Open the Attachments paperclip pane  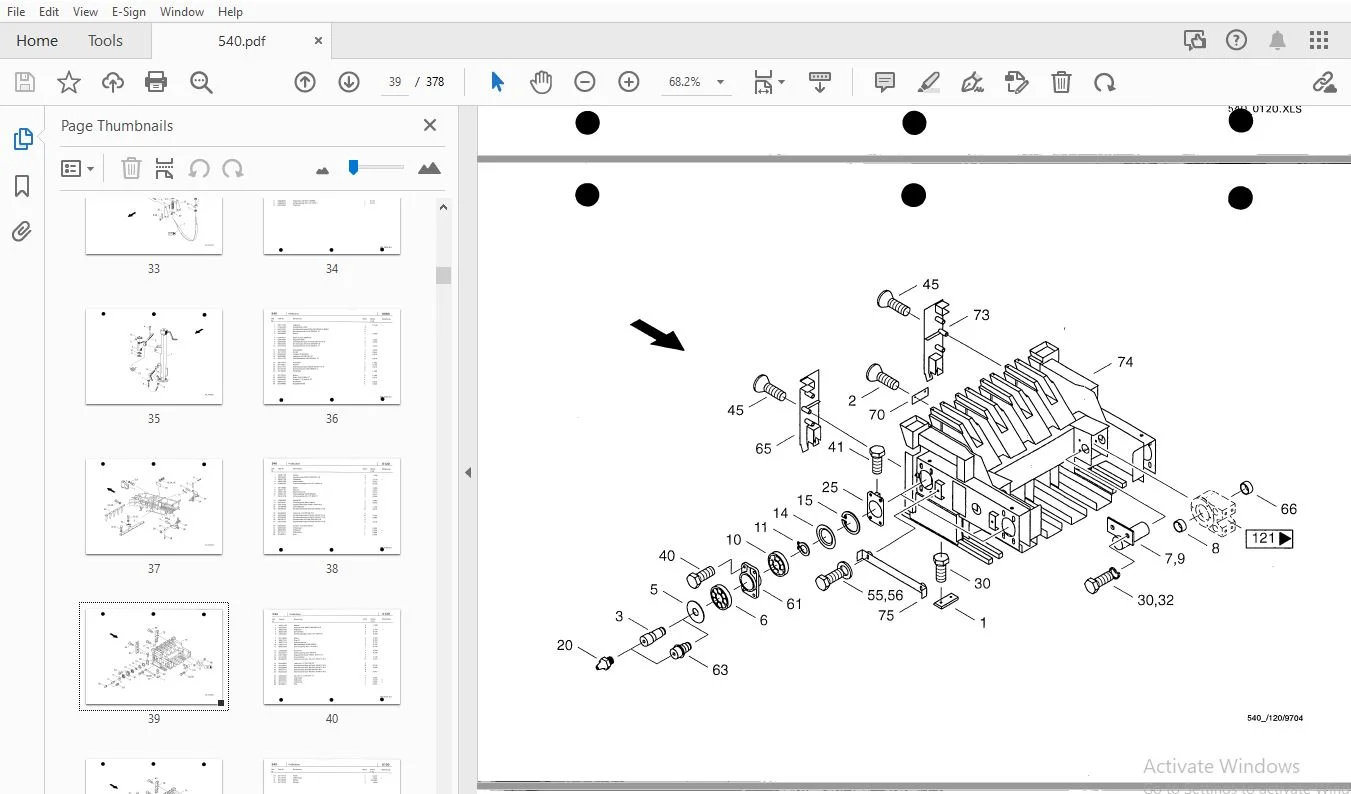pos(22,232)
